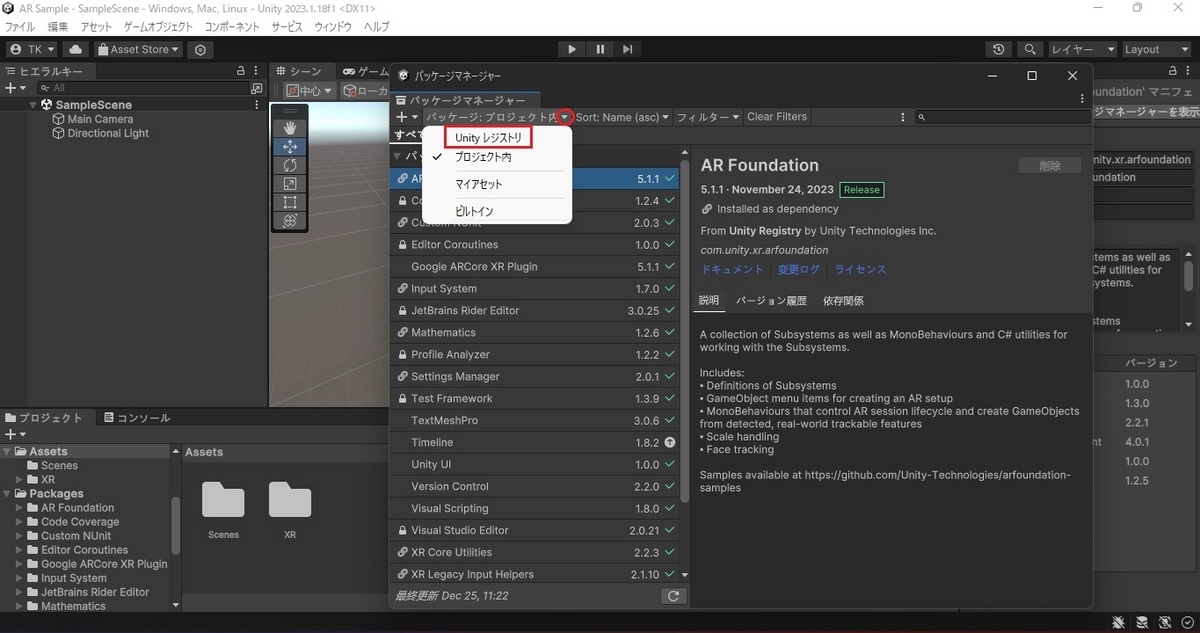Click the Hierarchy add object plus button
The height and width of the screenshot is (633, 1200).
tap(14, 88)
